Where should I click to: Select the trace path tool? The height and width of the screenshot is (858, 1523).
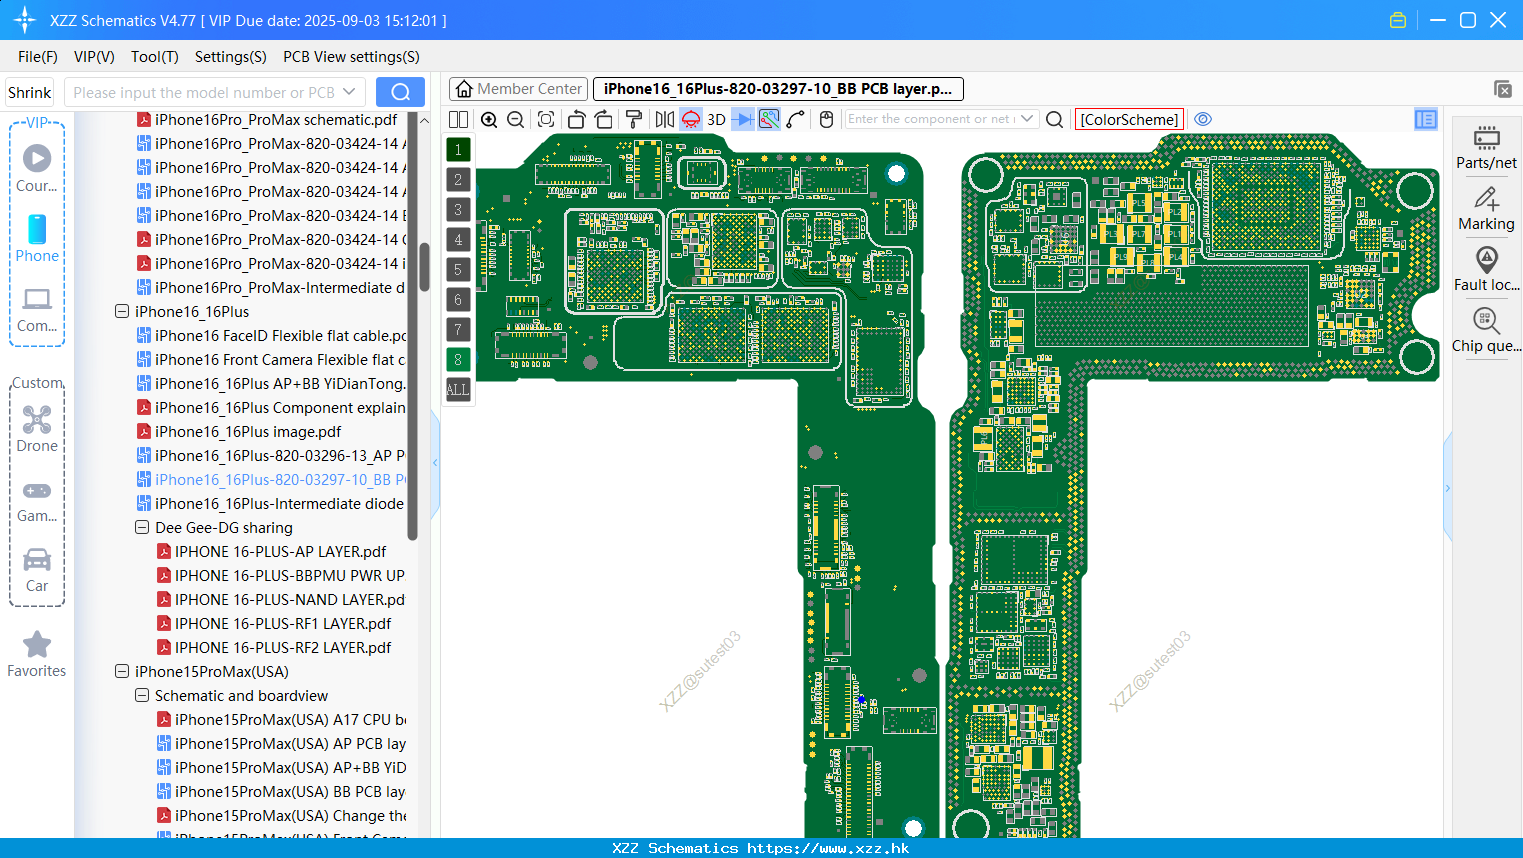[796, 119]
